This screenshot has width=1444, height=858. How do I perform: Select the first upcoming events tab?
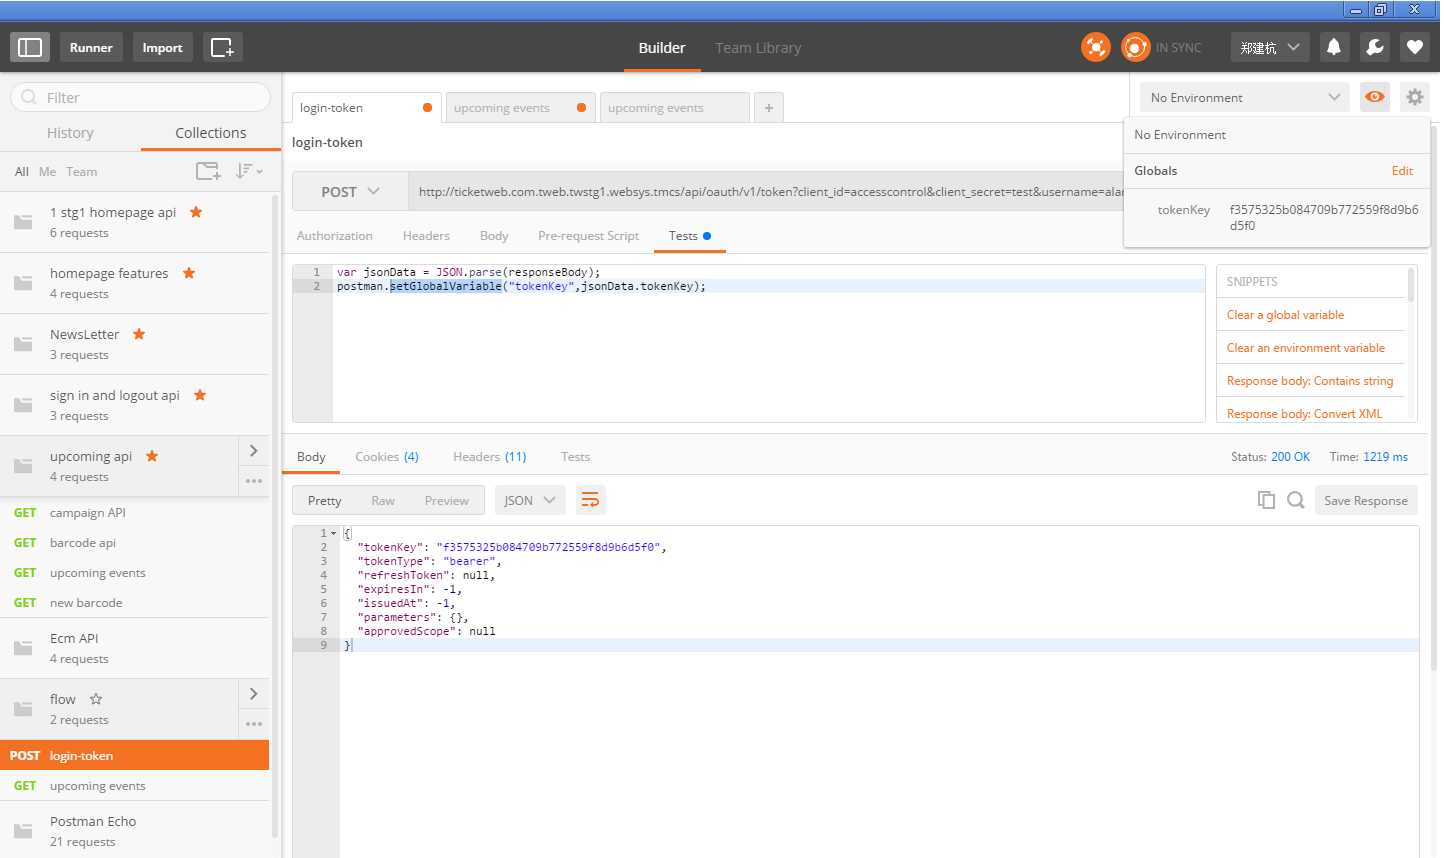[520, 107]
